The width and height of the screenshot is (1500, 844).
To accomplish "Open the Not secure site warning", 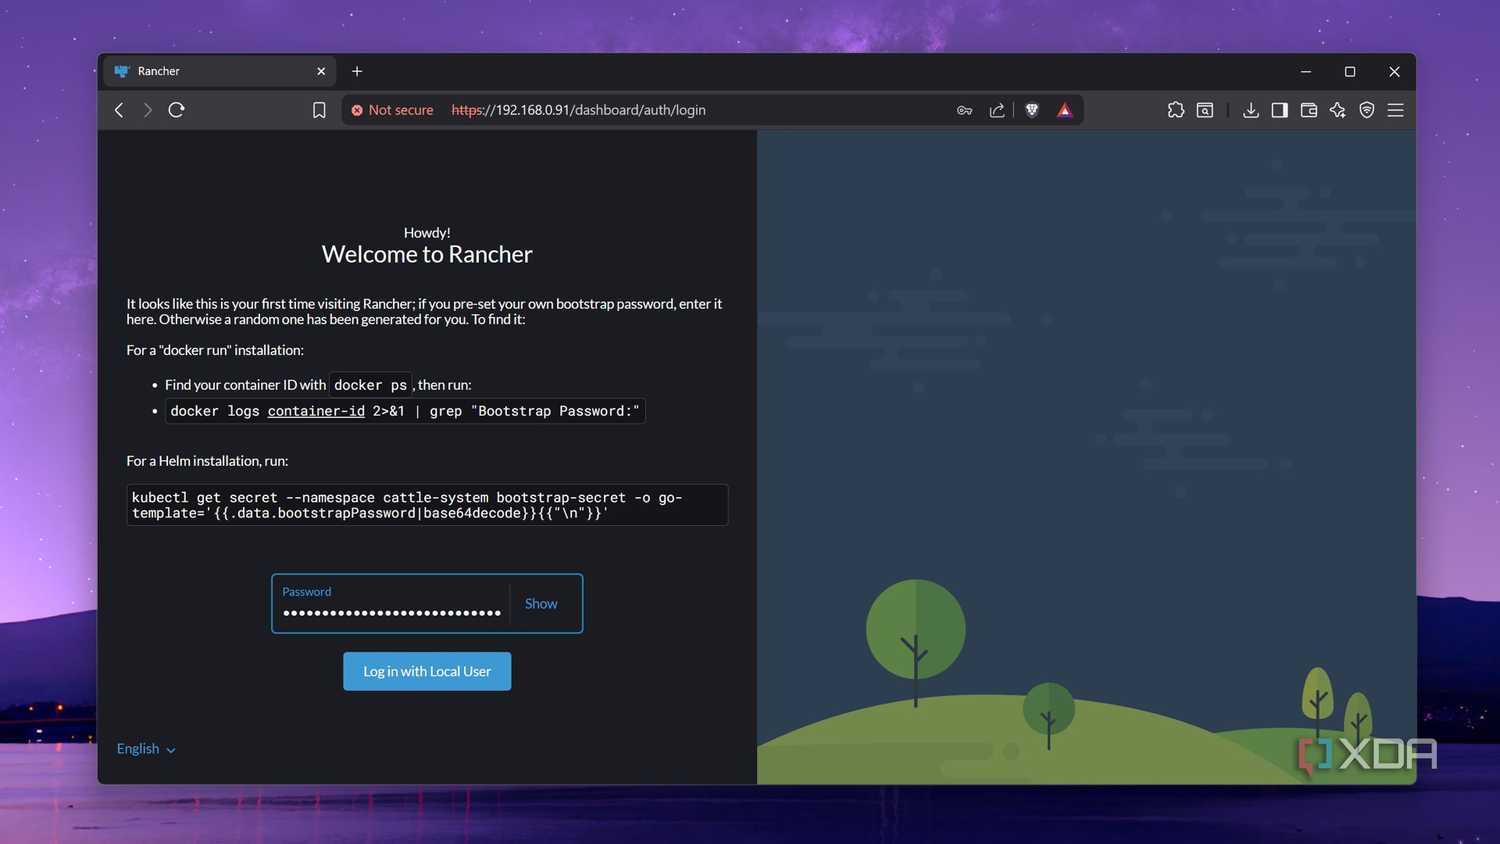I will click(x=392, y=110).
